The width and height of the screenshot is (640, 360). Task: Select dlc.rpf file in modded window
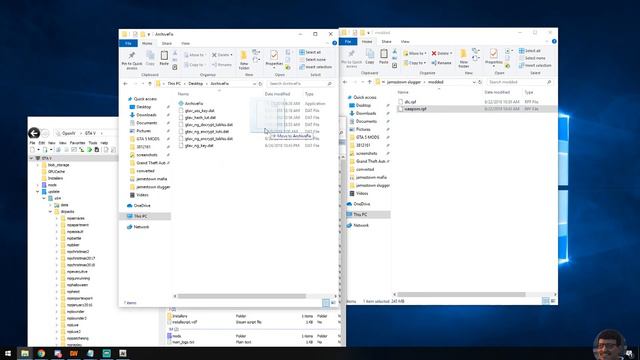click(x=410, y=102)
